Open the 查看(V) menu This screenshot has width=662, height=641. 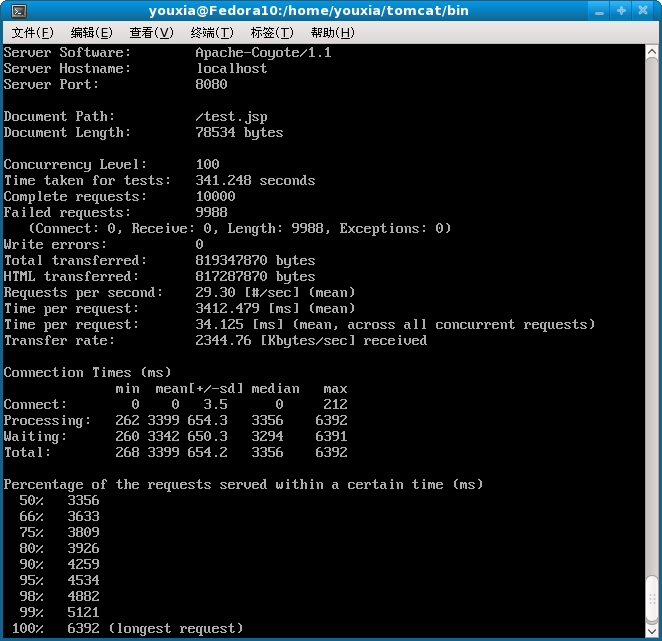(151, 33)
